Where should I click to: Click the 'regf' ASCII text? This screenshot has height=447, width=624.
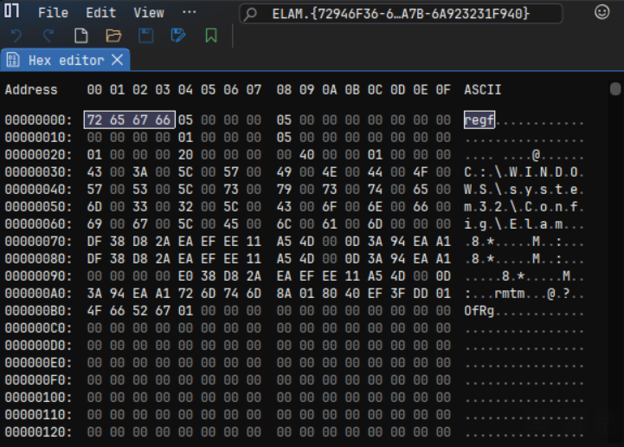coord(479,120)
